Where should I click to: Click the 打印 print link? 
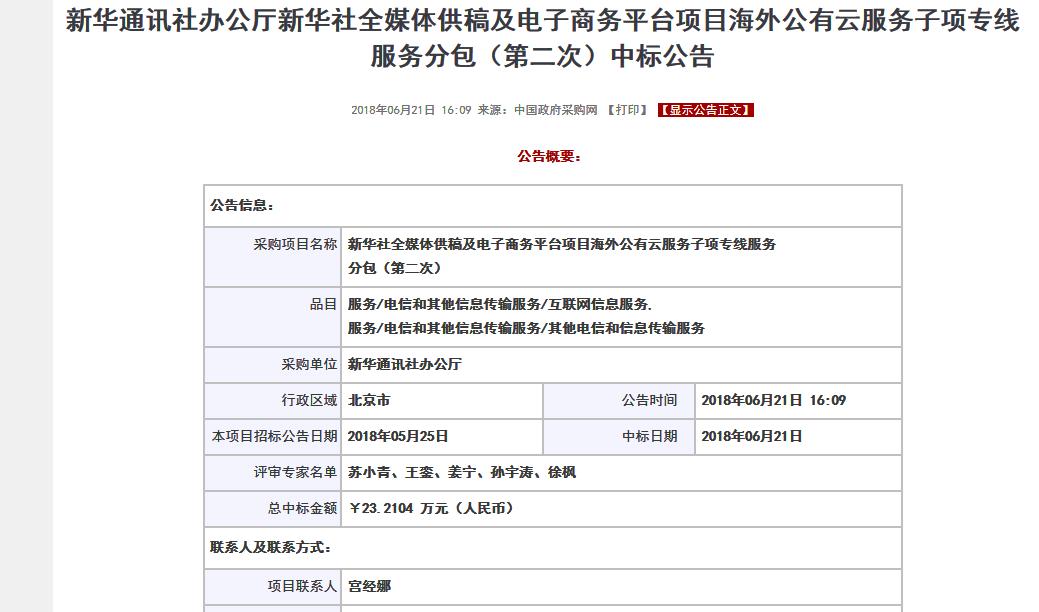(626, 110)
